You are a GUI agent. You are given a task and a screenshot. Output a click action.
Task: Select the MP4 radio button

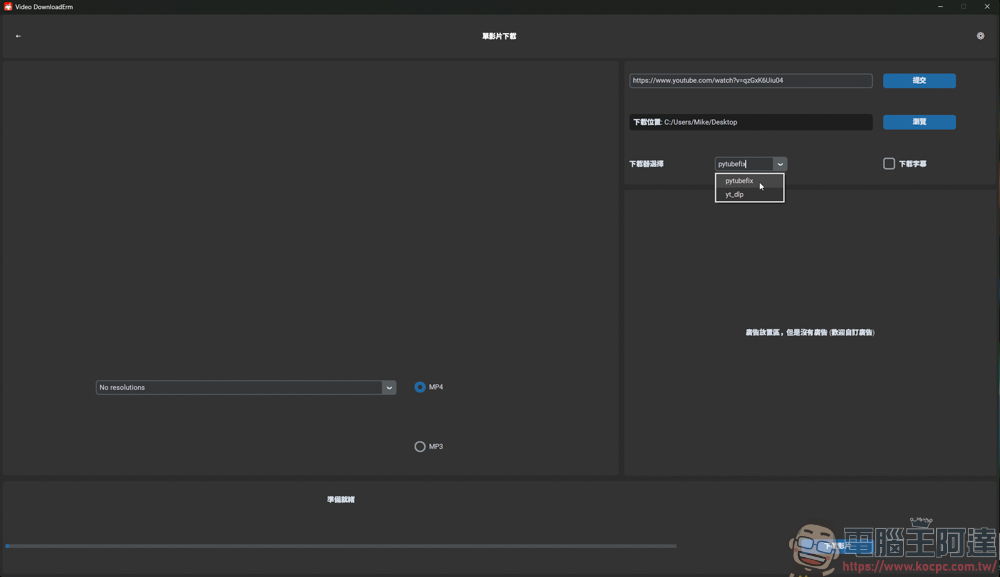point(420,387)
